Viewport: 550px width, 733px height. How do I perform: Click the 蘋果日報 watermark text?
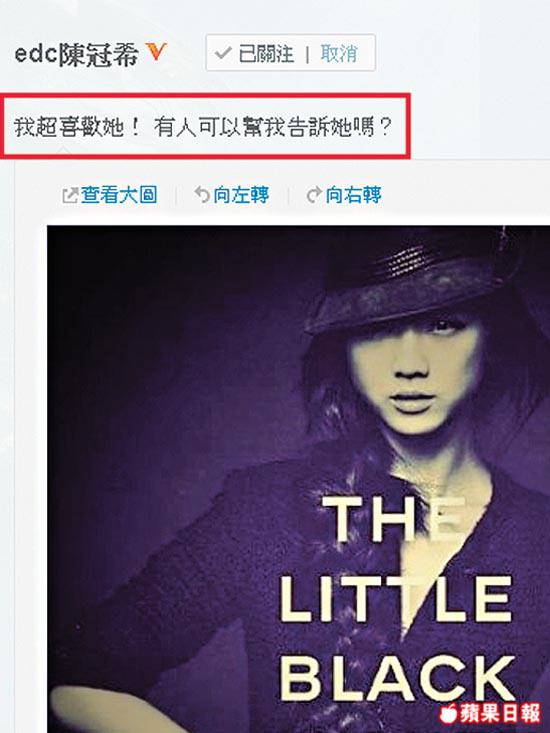pyautogui.click(x=500, y=713)
